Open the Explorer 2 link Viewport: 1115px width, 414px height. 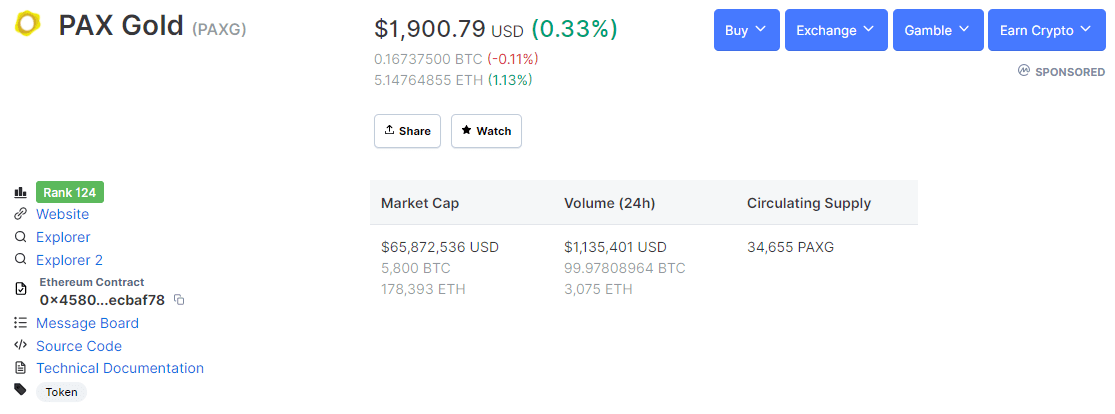pyautogui.click(x=70, y=260)
